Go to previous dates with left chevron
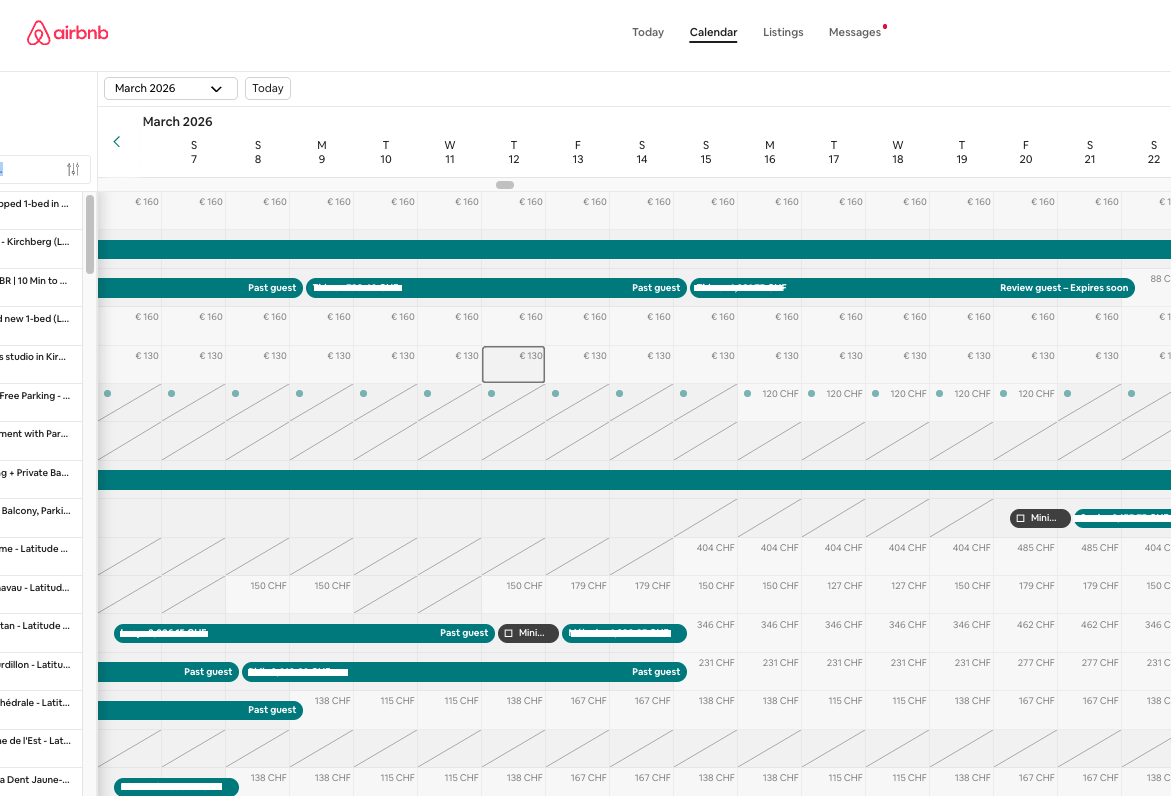Image resolution: width=1171 pixels, height=796 pixels. (117, 142)
